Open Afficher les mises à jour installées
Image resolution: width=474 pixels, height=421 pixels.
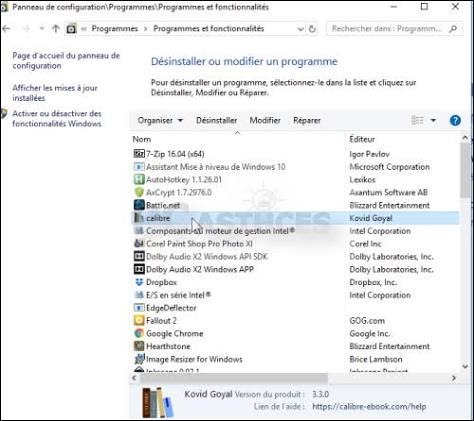(55, 93)
